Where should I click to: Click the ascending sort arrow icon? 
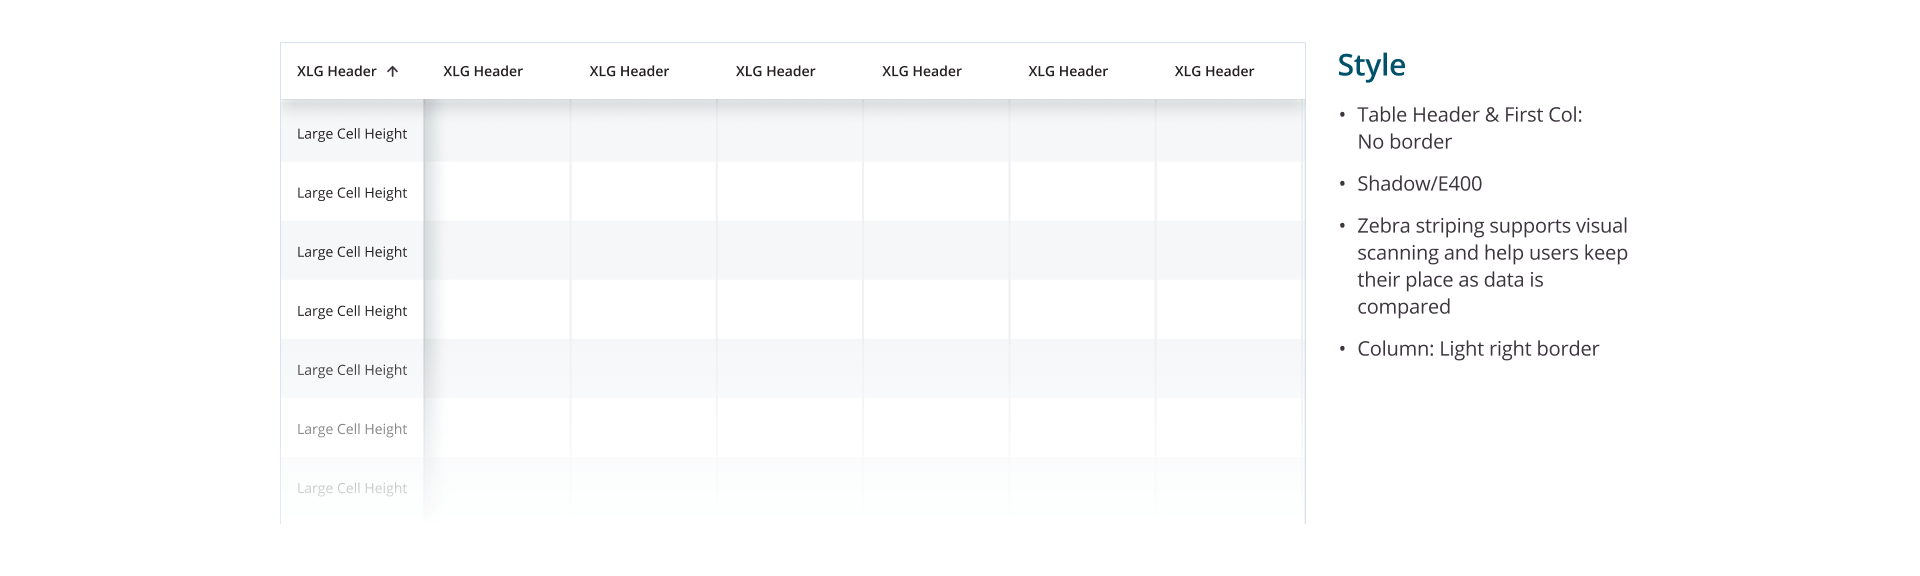pos(392,71)
